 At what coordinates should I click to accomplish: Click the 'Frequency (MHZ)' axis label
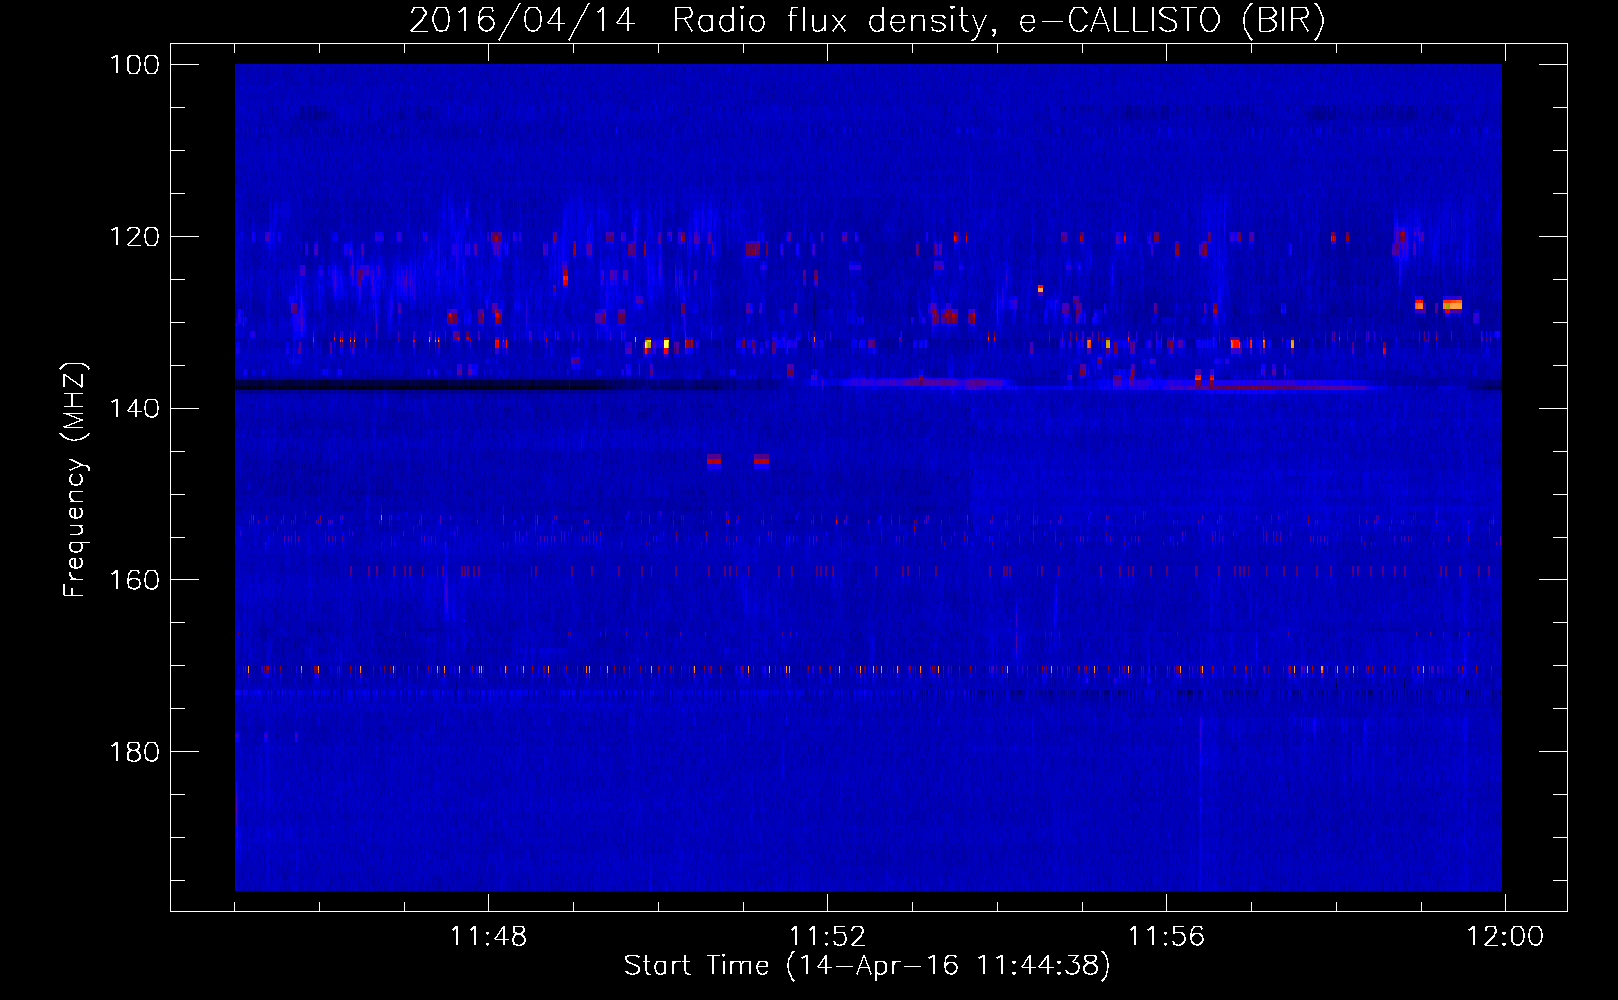tap(75, 479)
